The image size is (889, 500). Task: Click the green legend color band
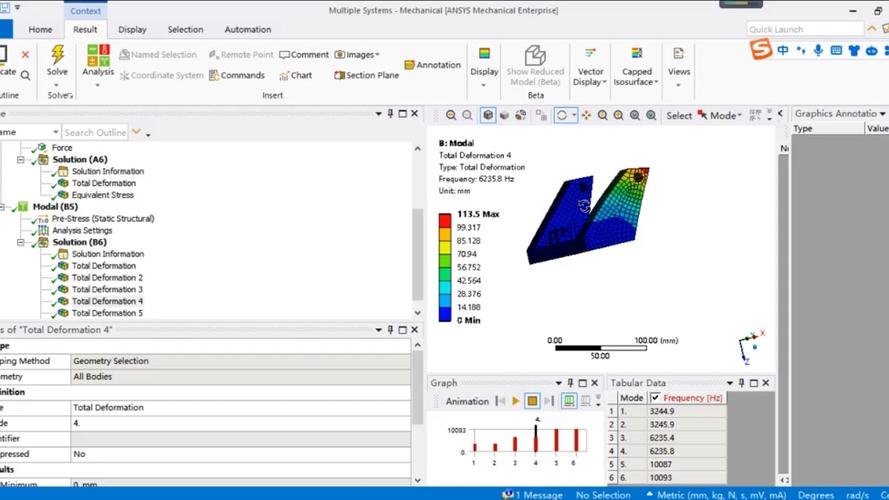coord(444,261)
